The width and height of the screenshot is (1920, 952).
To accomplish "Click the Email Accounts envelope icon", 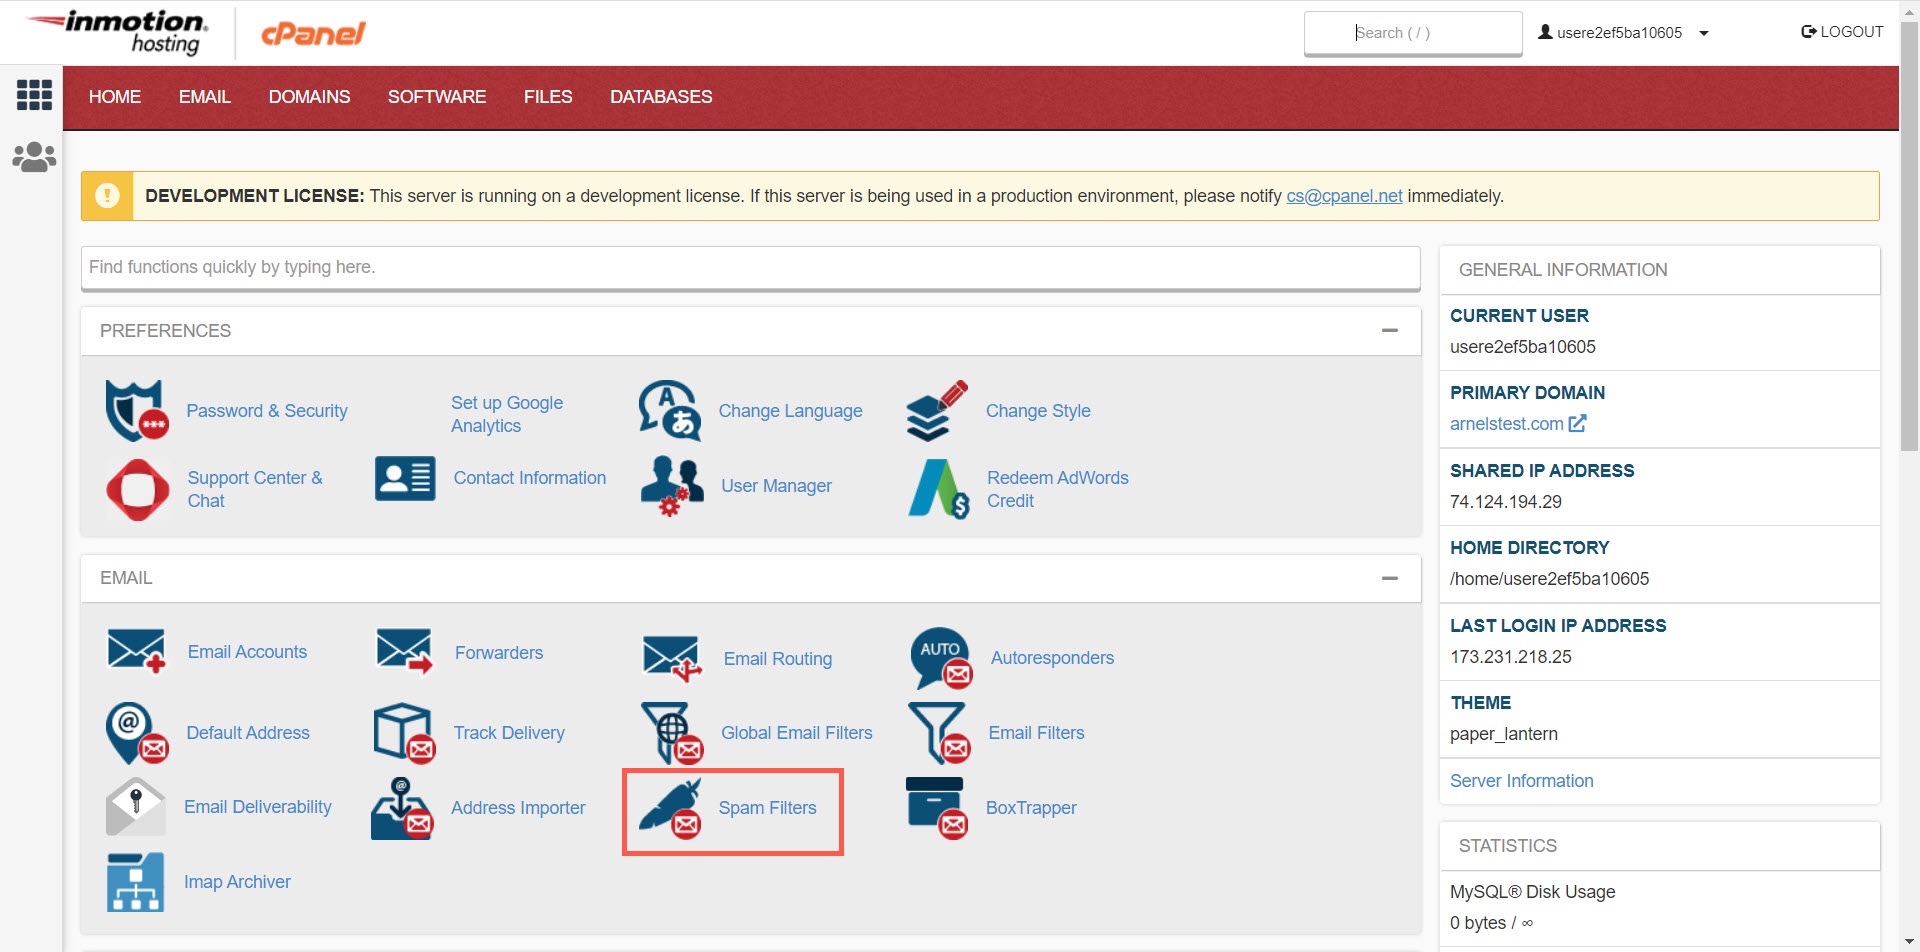I will [136, 652].
